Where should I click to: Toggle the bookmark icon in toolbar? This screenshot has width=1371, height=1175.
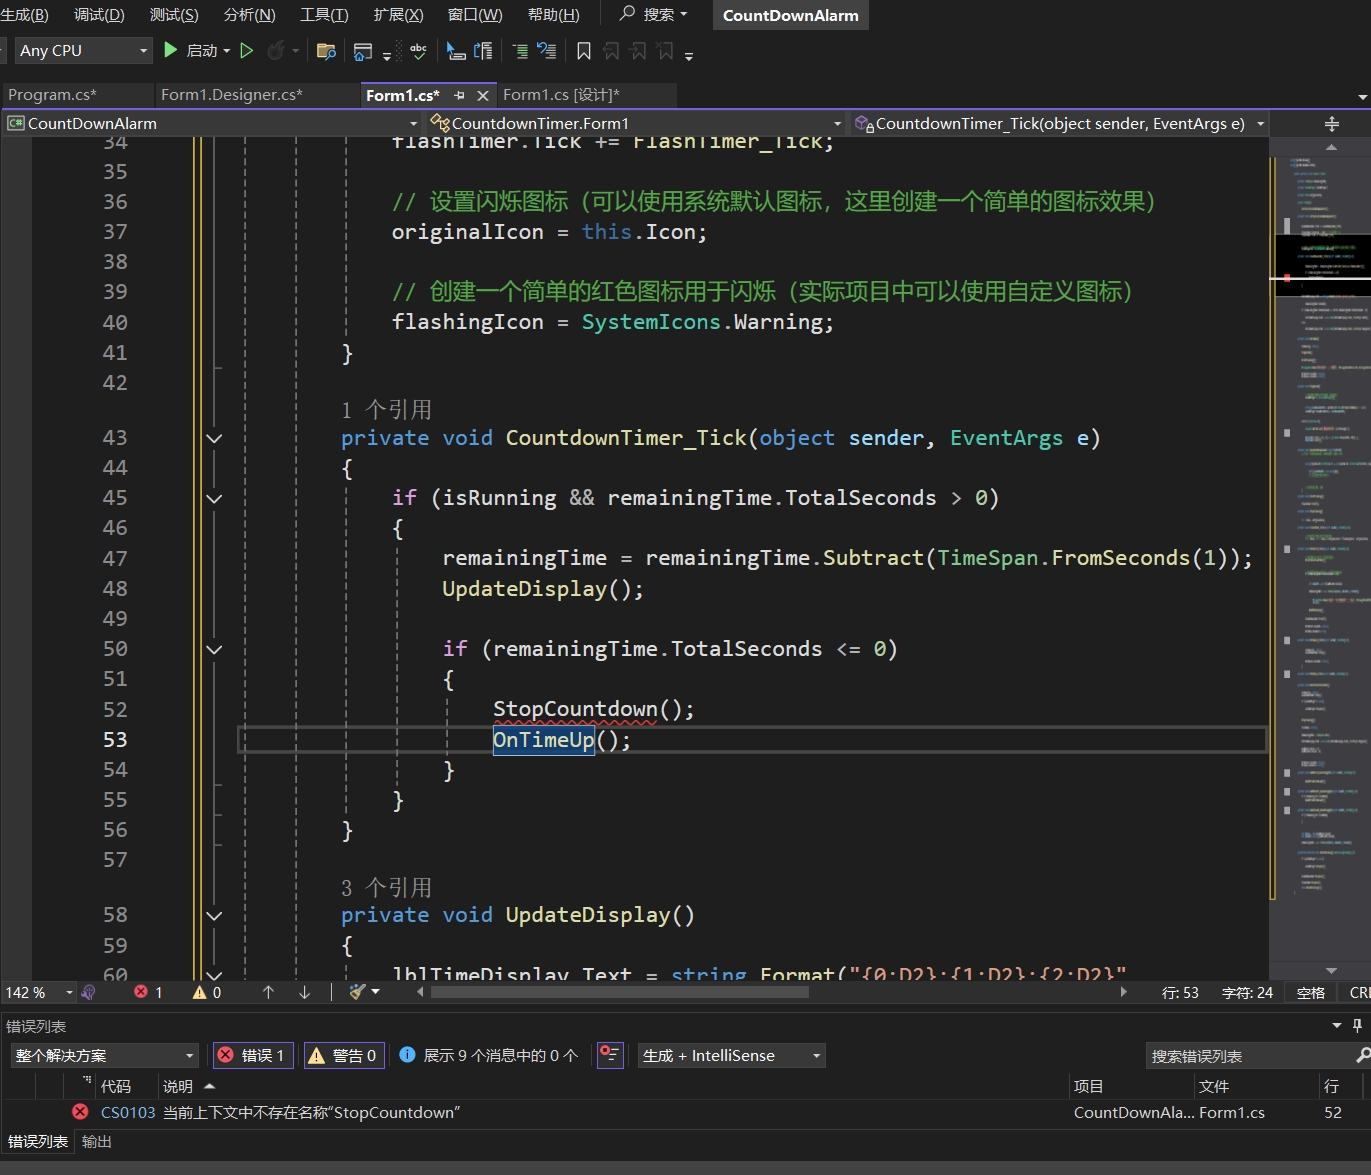coord(584,51)
